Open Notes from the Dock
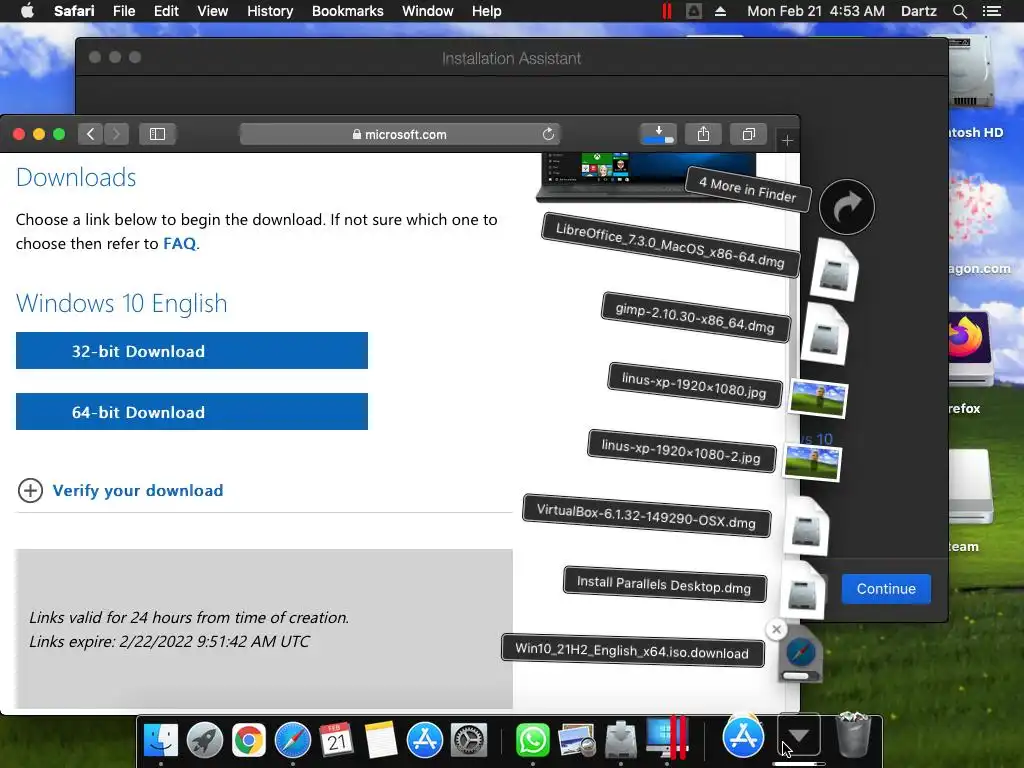 [381, 740]
